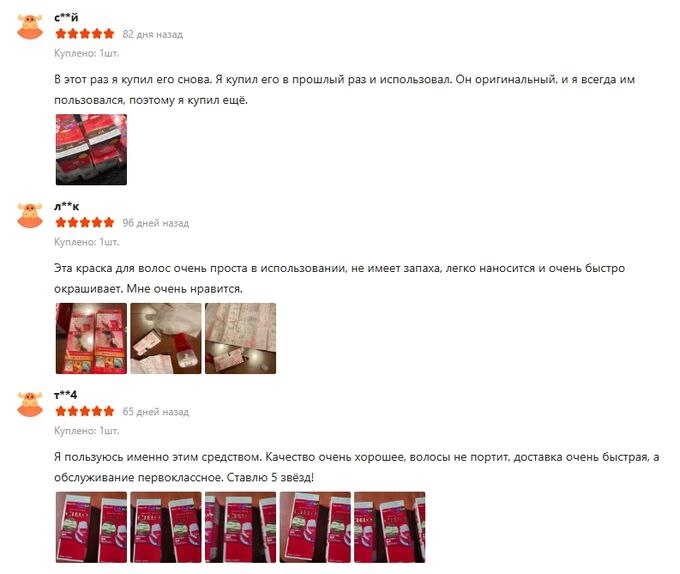Click the '82 дня назад' date label

point(153,34)
